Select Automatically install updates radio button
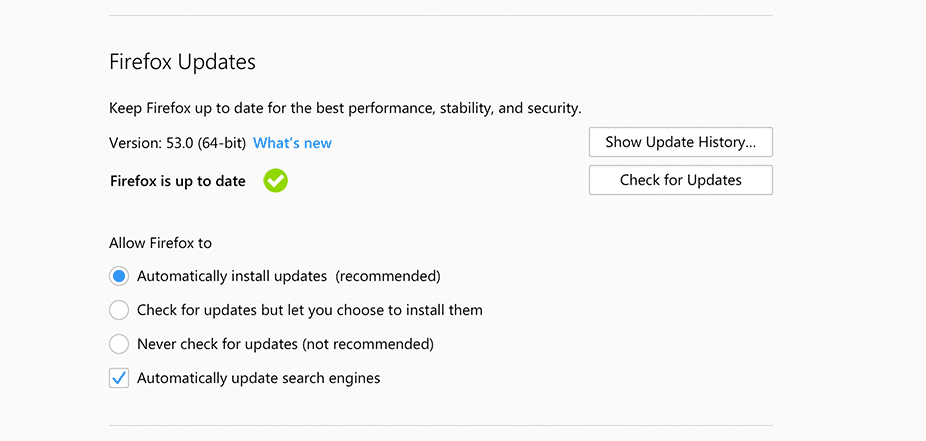926x441 pixels. (119, 276)
